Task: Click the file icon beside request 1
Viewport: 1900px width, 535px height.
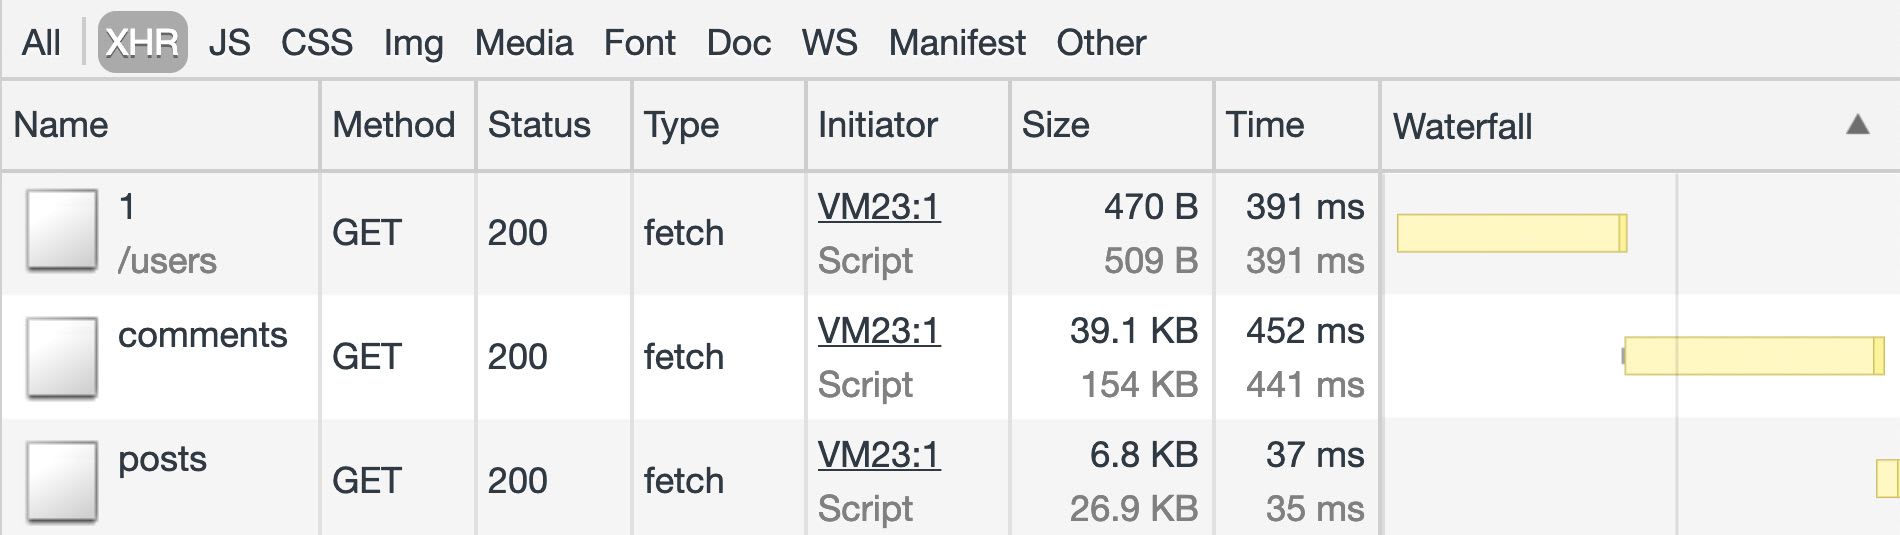Action: click(62, 231)
